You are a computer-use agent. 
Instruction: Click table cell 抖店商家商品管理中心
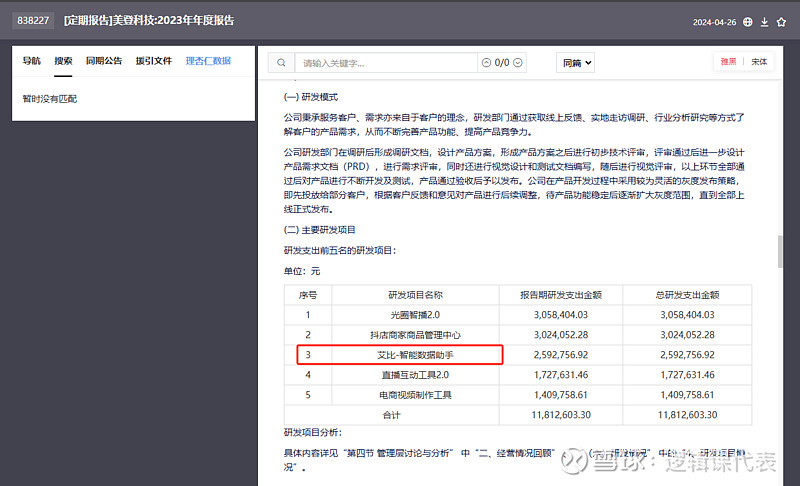click(415, 335)
